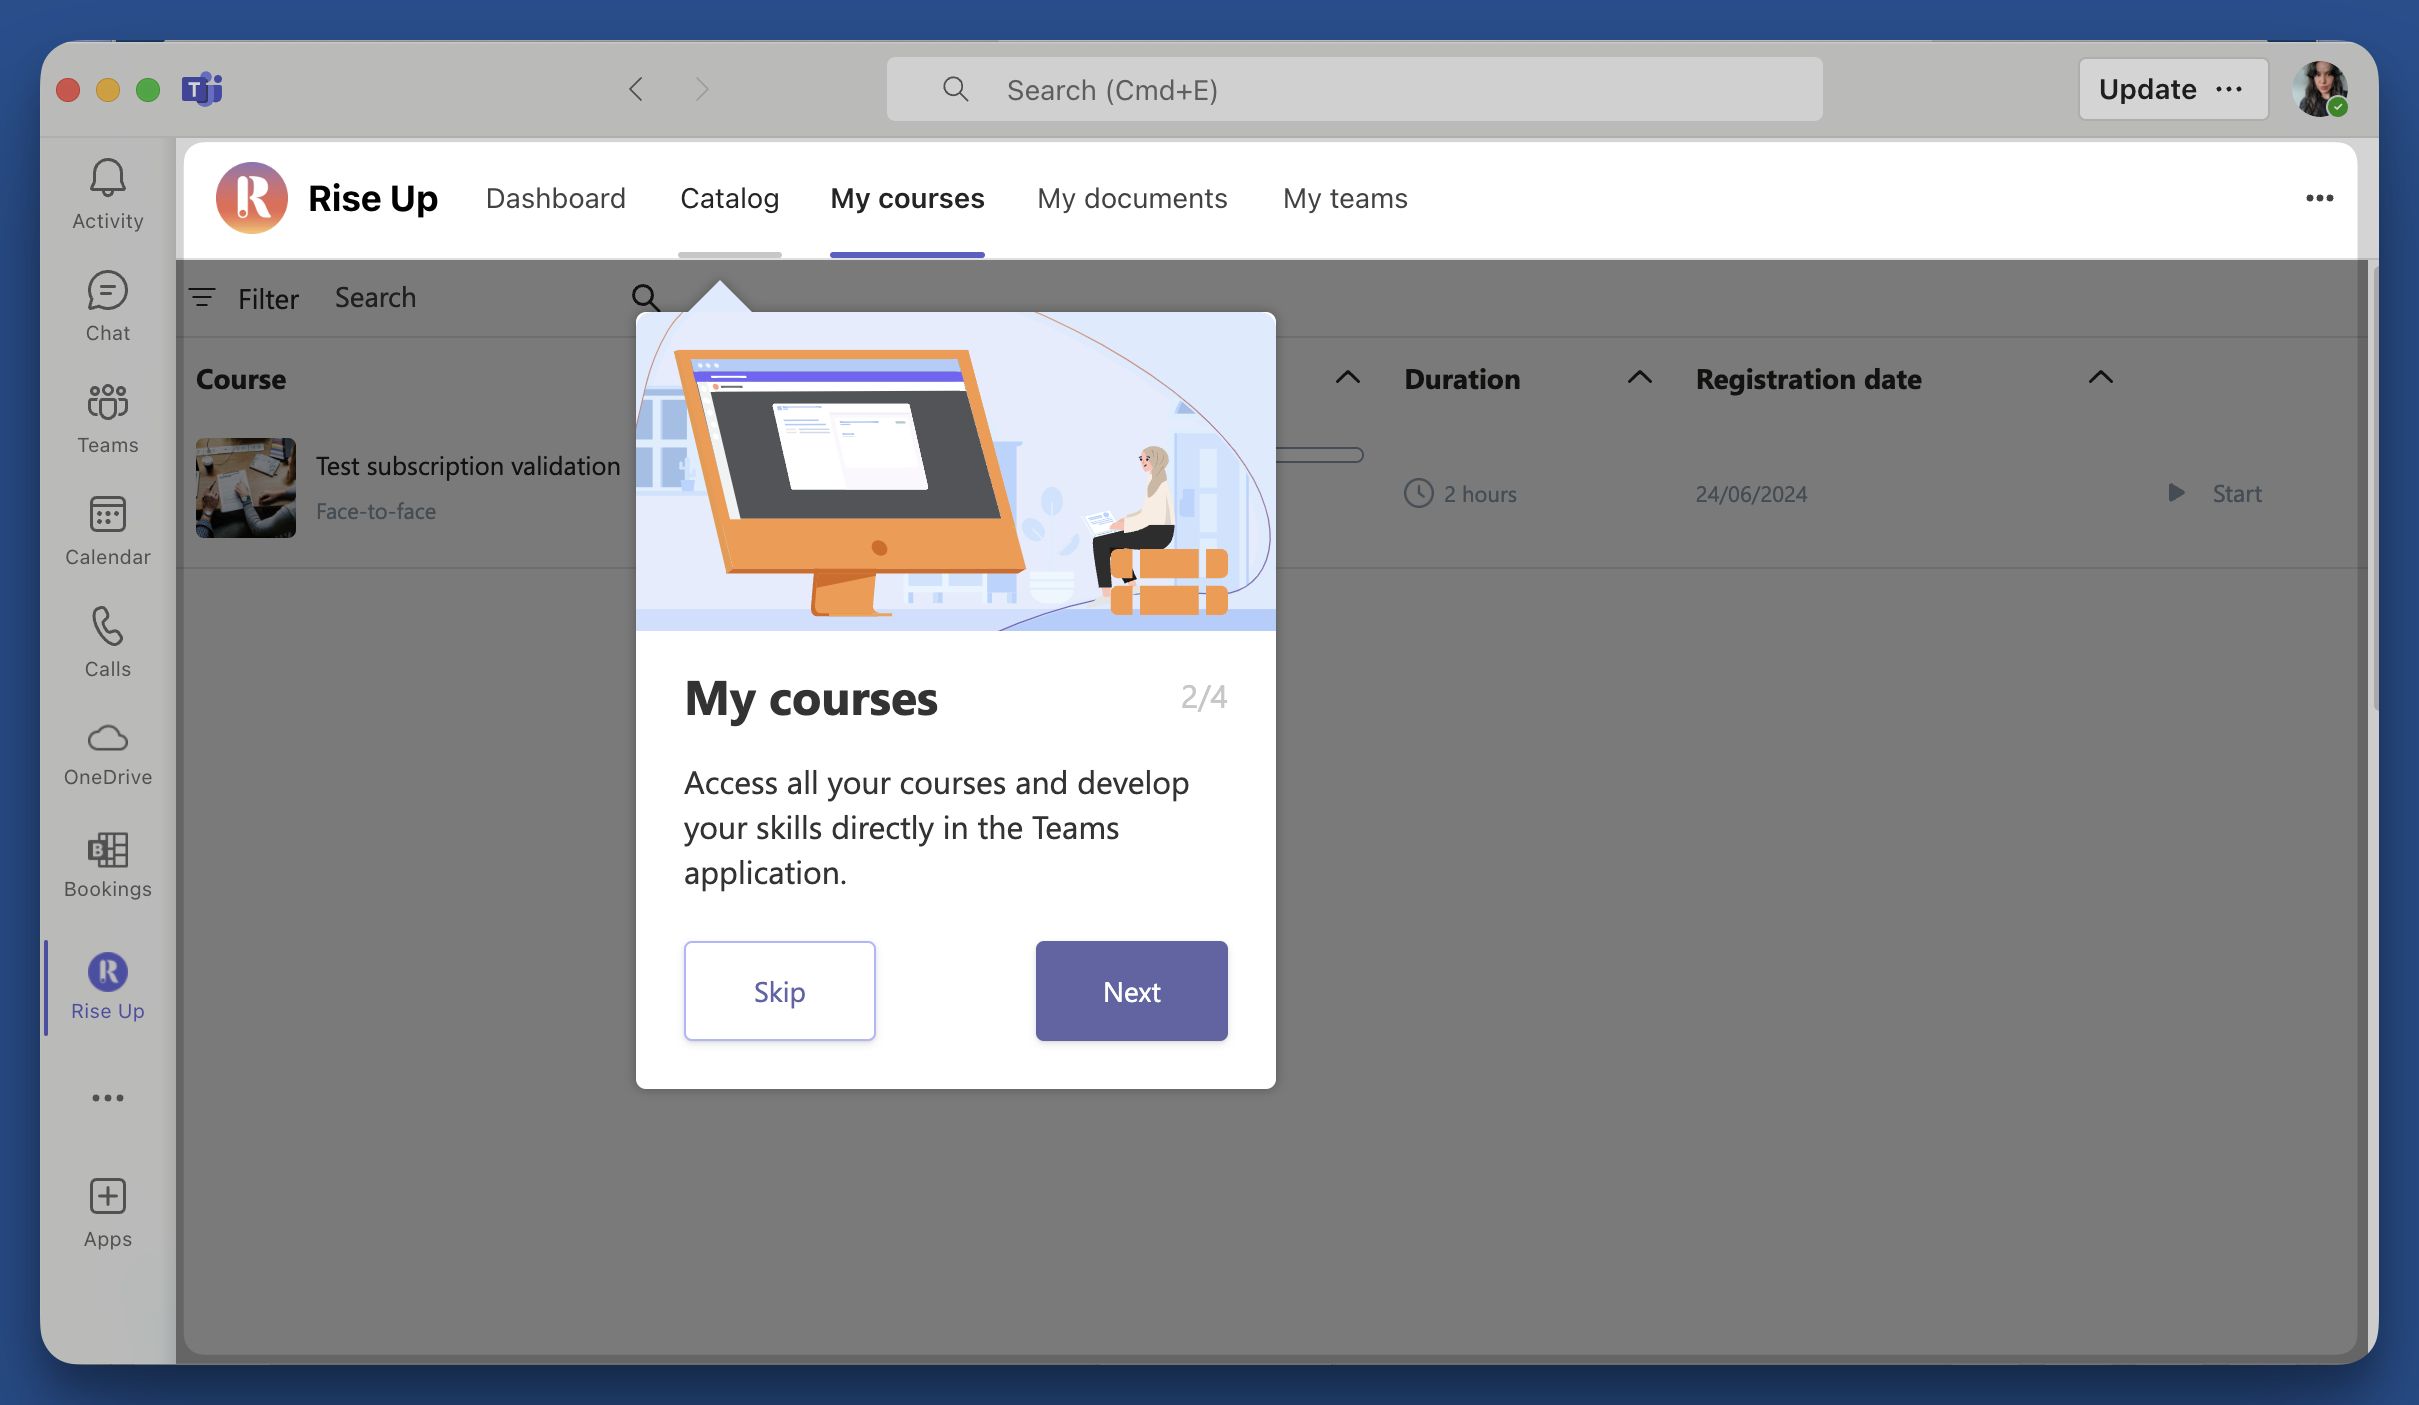The width and height of the screenshot is (2419, 1405).
Task: Open OneDrive from the sidebar
Action: pyautogui.click(x=106, y=750)
